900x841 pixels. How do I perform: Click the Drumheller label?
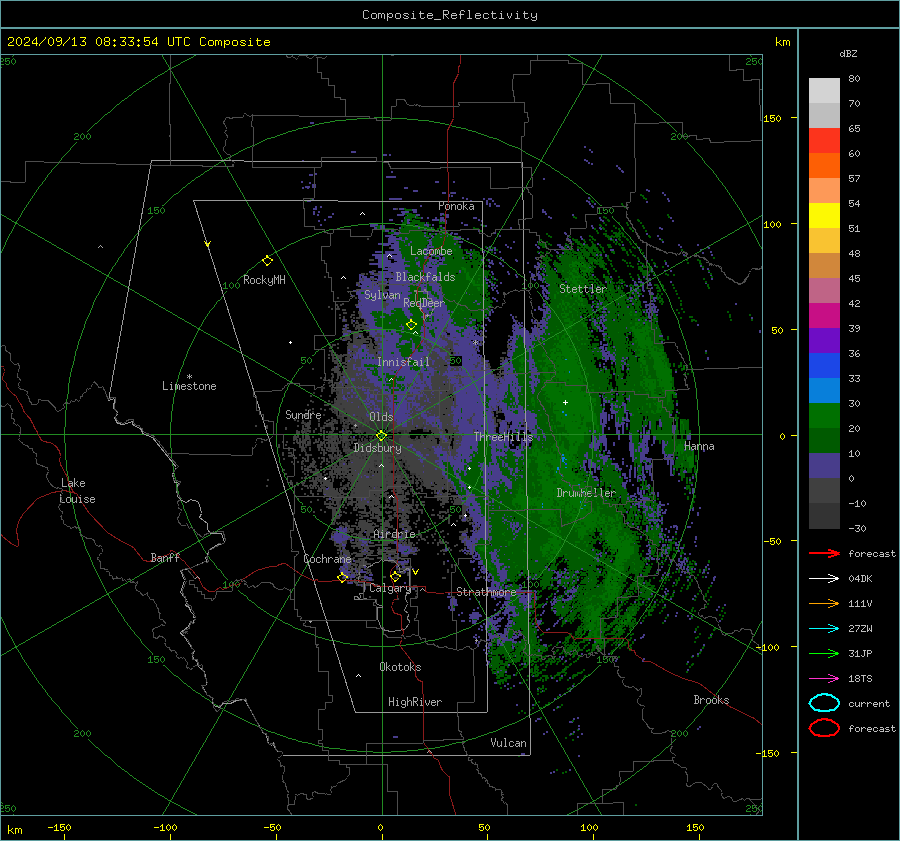pyautogui.click(x=586, y=493)
